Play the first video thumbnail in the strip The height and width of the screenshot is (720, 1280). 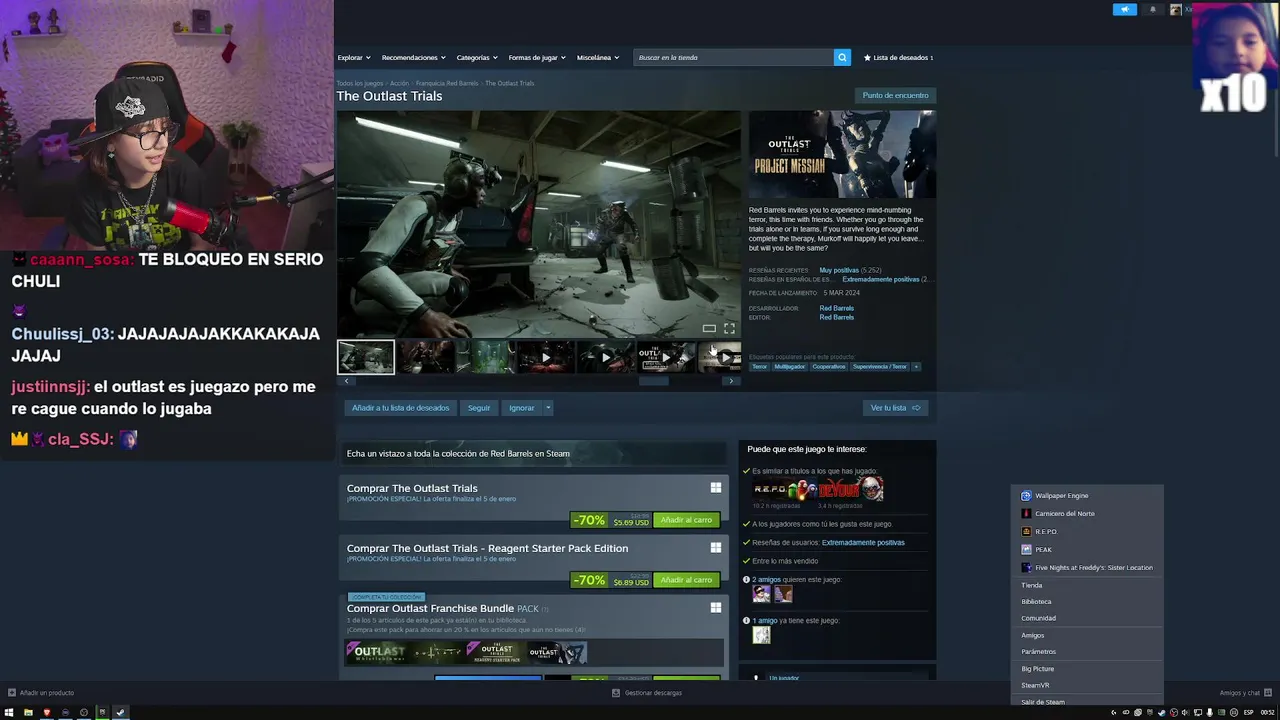pos(546,357)
